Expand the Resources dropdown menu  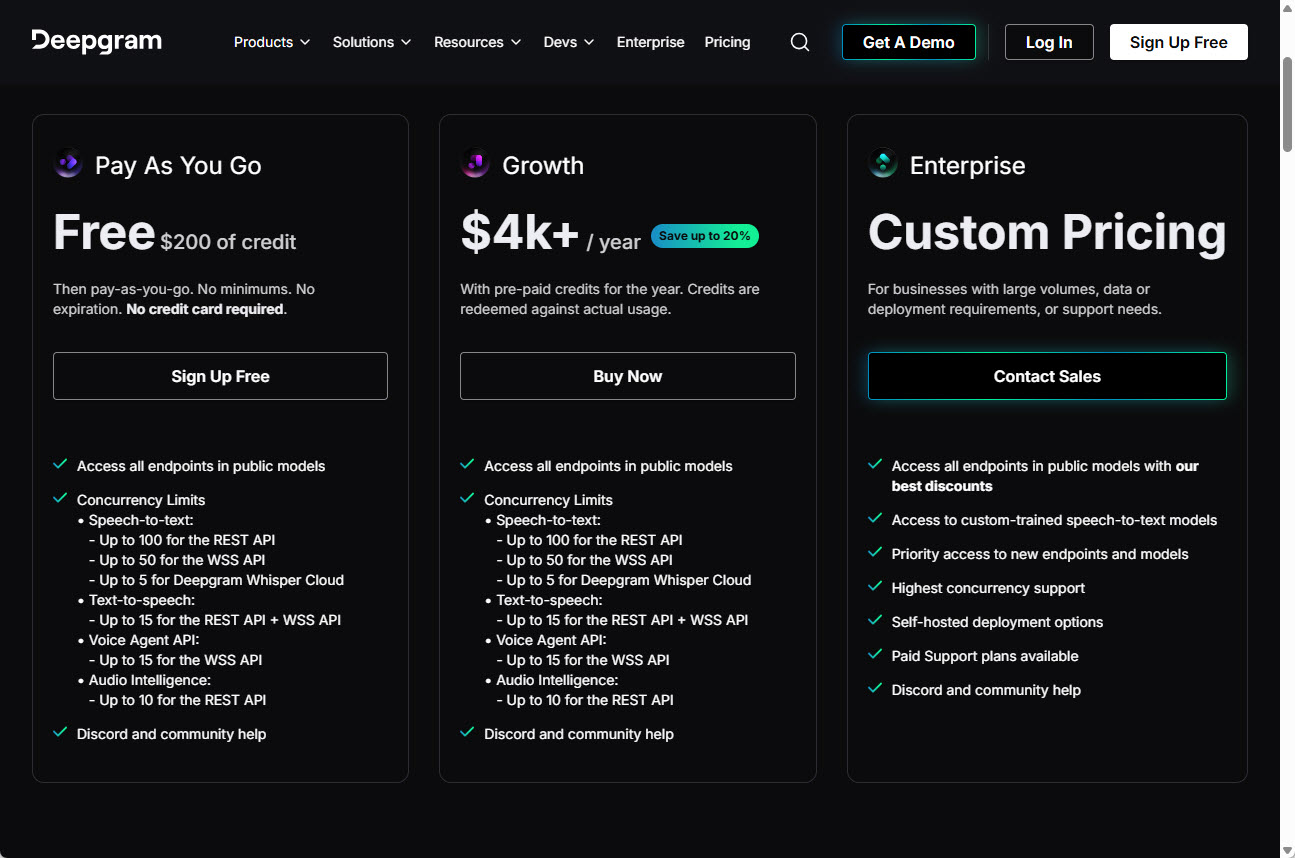click(478, 42)
